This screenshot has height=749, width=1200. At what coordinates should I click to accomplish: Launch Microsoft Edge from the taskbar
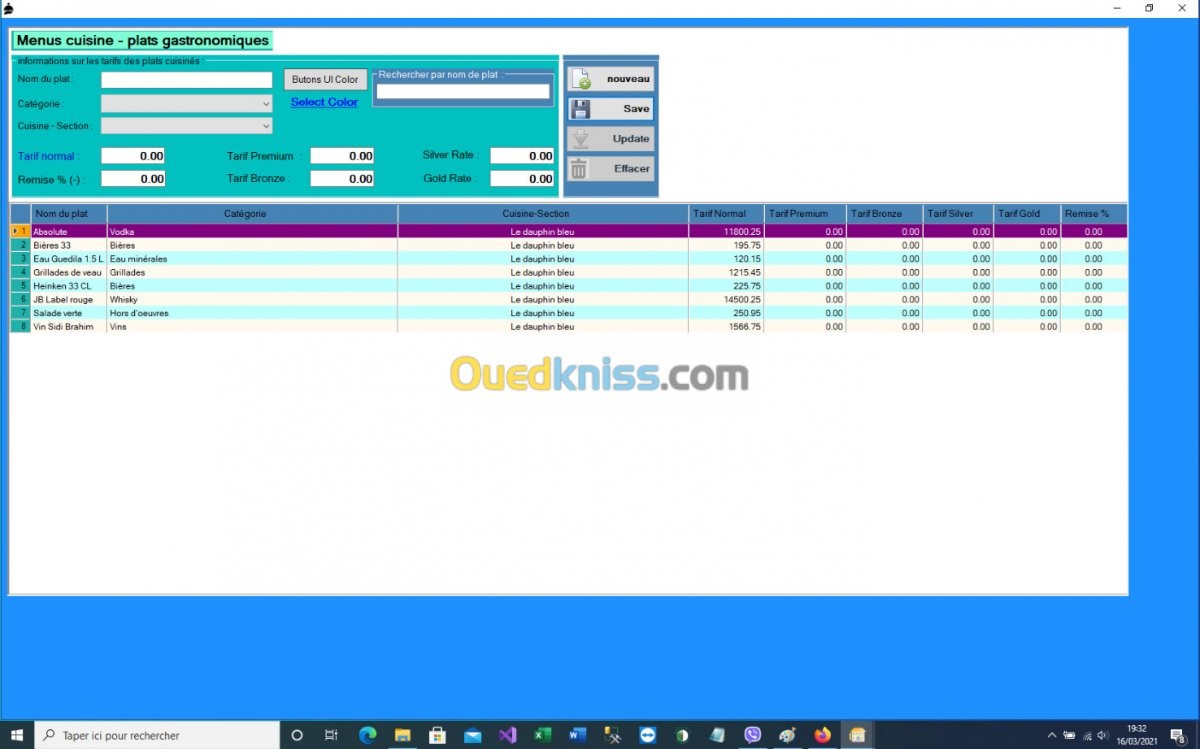367,735
